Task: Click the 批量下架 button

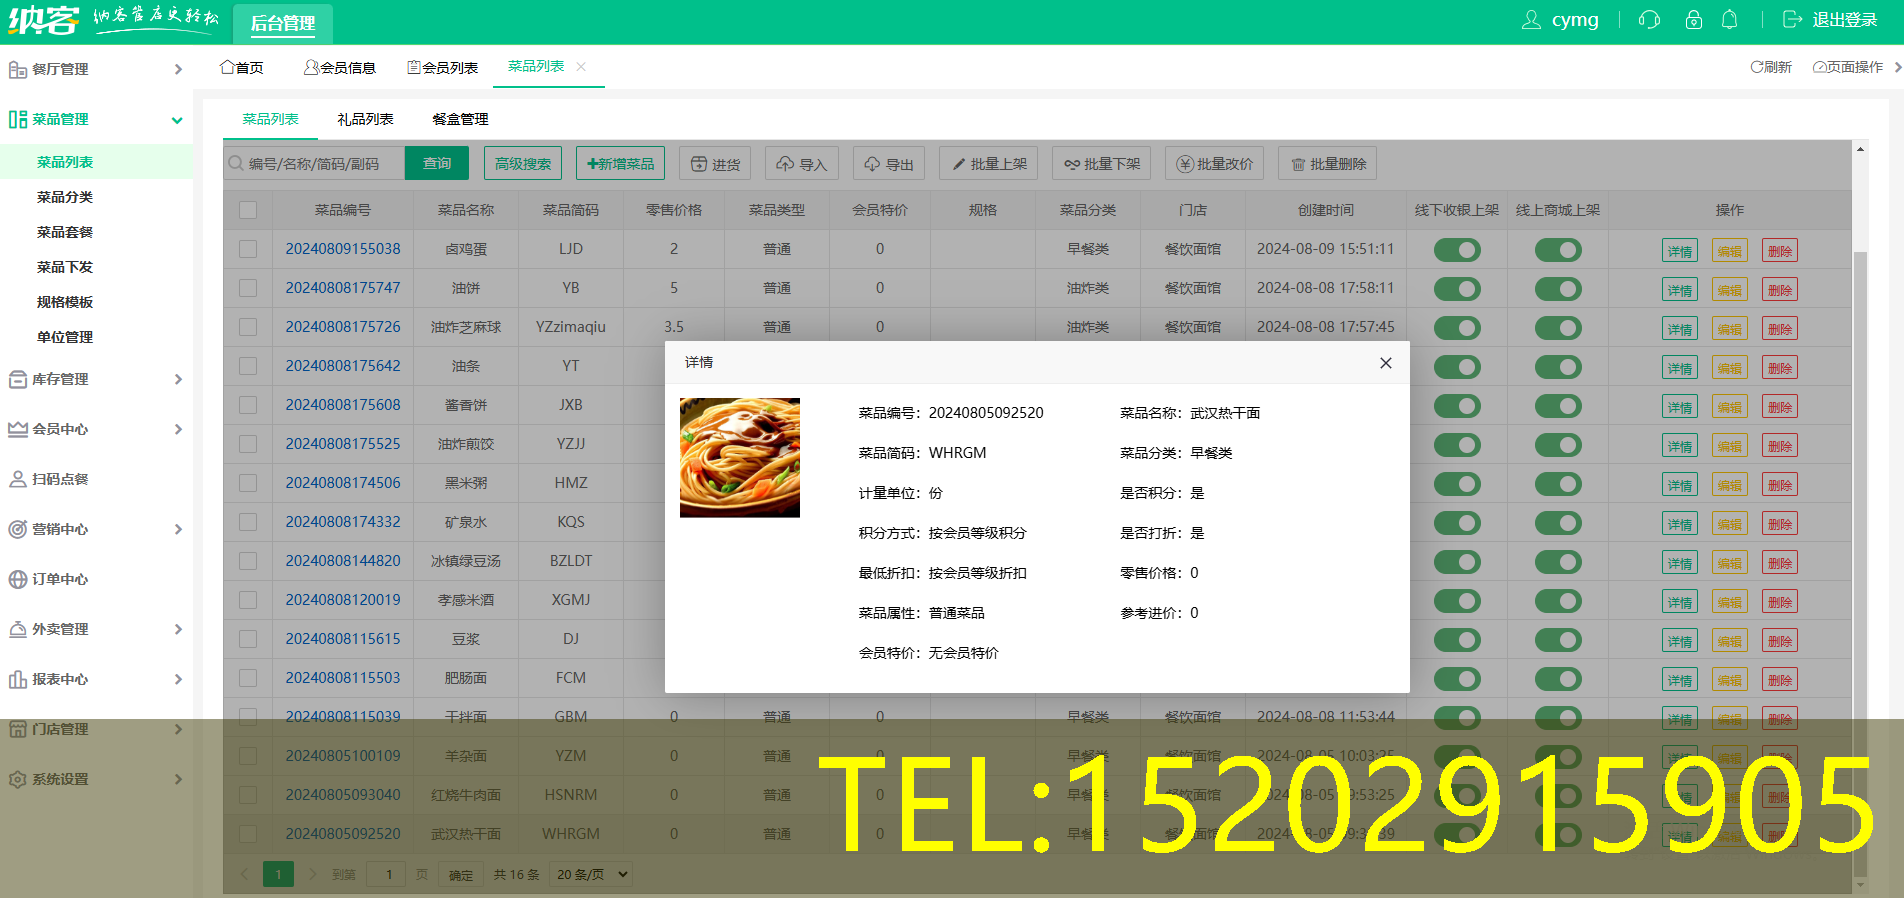Action: click(1102, 163)
